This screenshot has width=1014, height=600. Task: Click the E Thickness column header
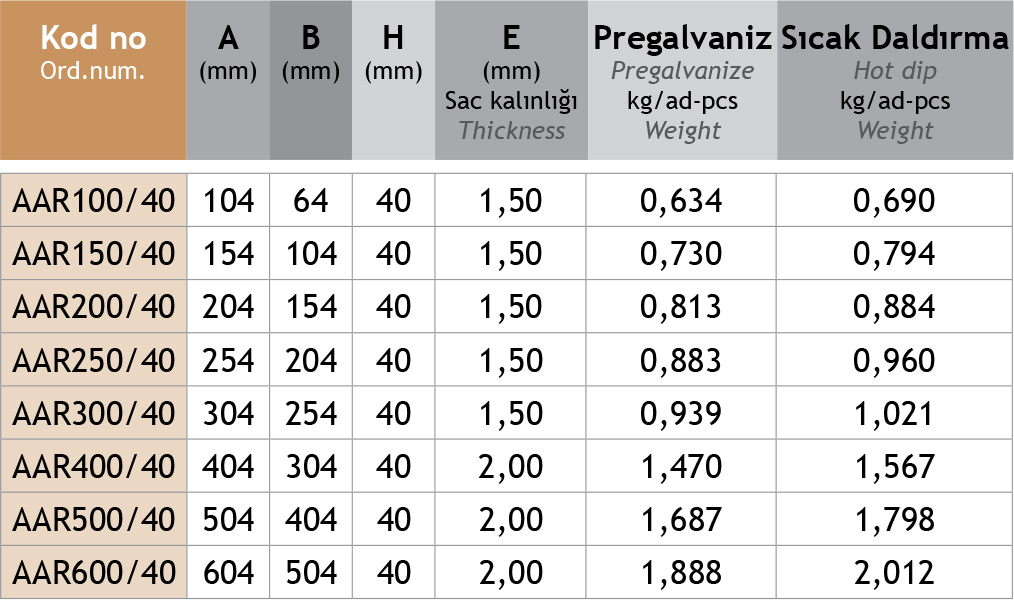click(511, 80)
